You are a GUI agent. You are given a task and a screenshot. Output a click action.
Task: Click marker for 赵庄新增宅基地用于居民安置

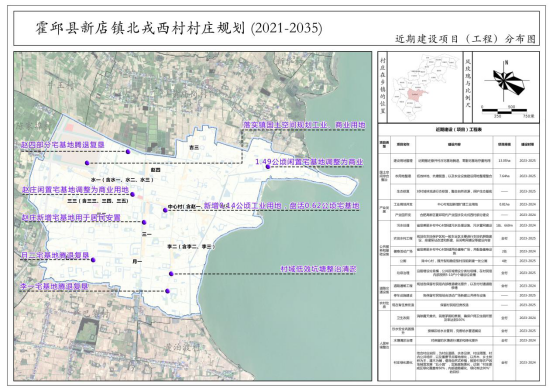pyautogui.click(x=144, y=222)
